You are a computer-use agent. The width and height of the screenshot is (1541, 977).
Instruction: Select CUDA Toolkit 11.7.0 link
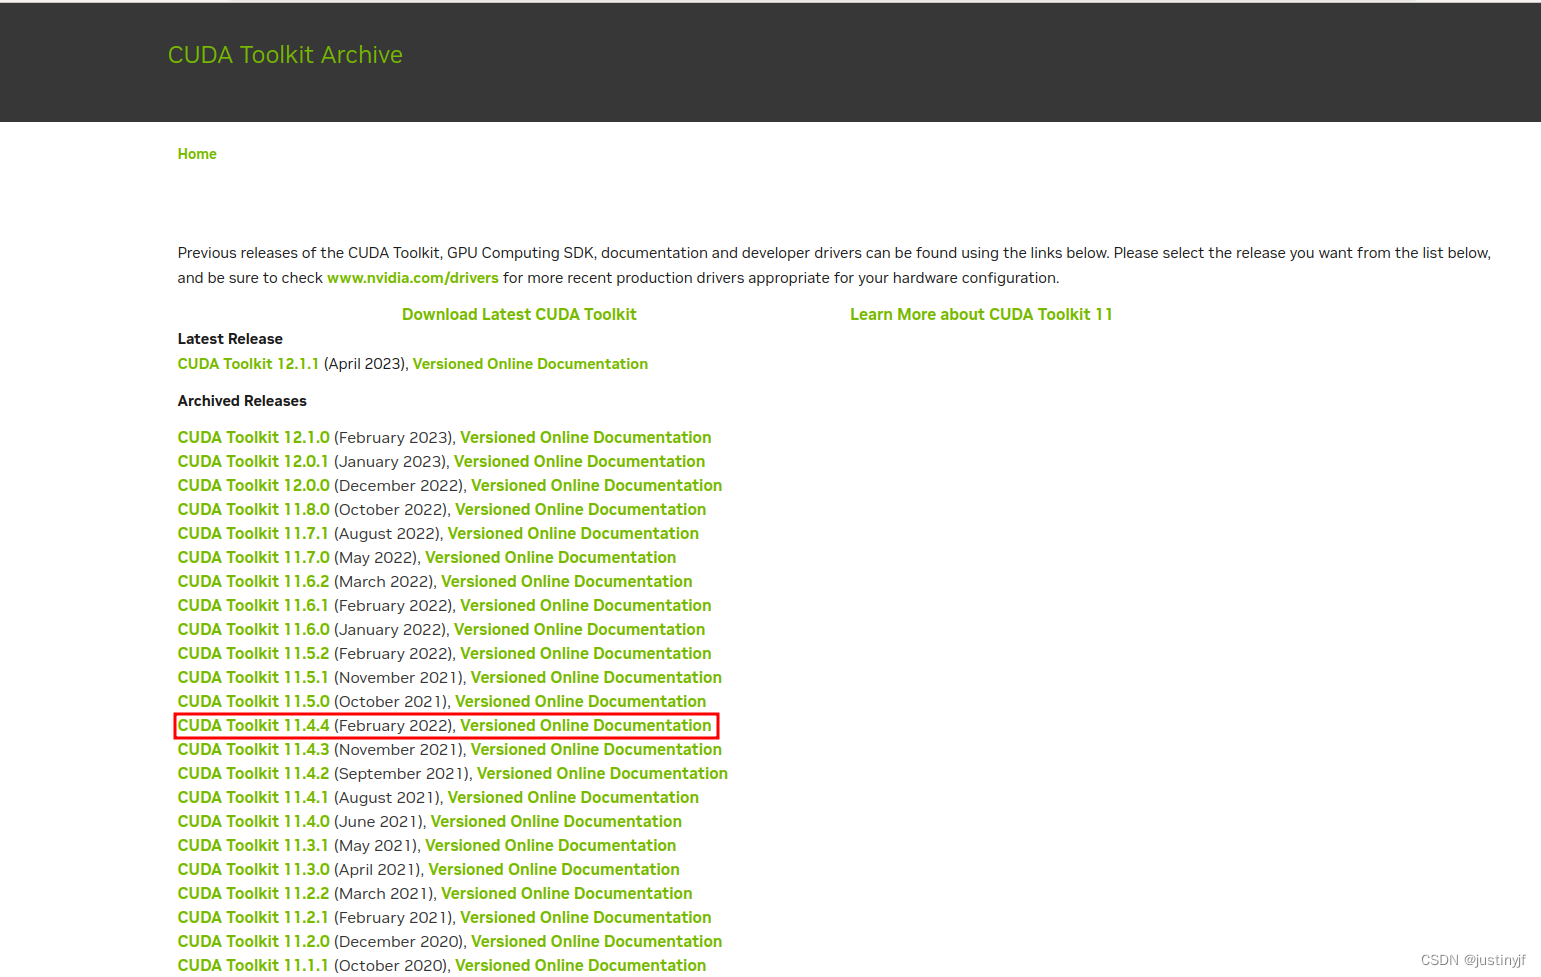(x=253, y=557)
